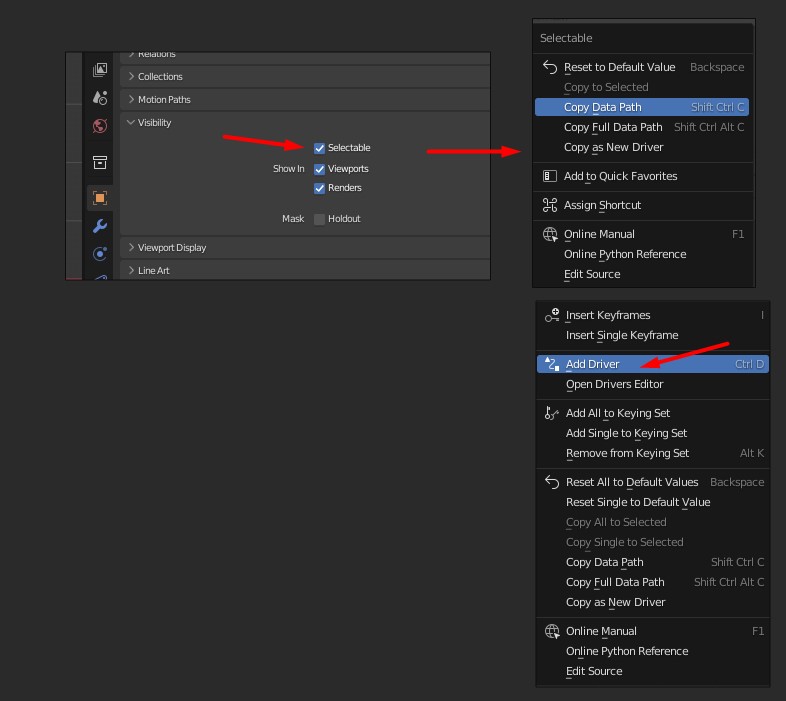The height and width of the screenshot is (701, 786).
Task: Select the orange Object properties tab
Action: (100, 198)
